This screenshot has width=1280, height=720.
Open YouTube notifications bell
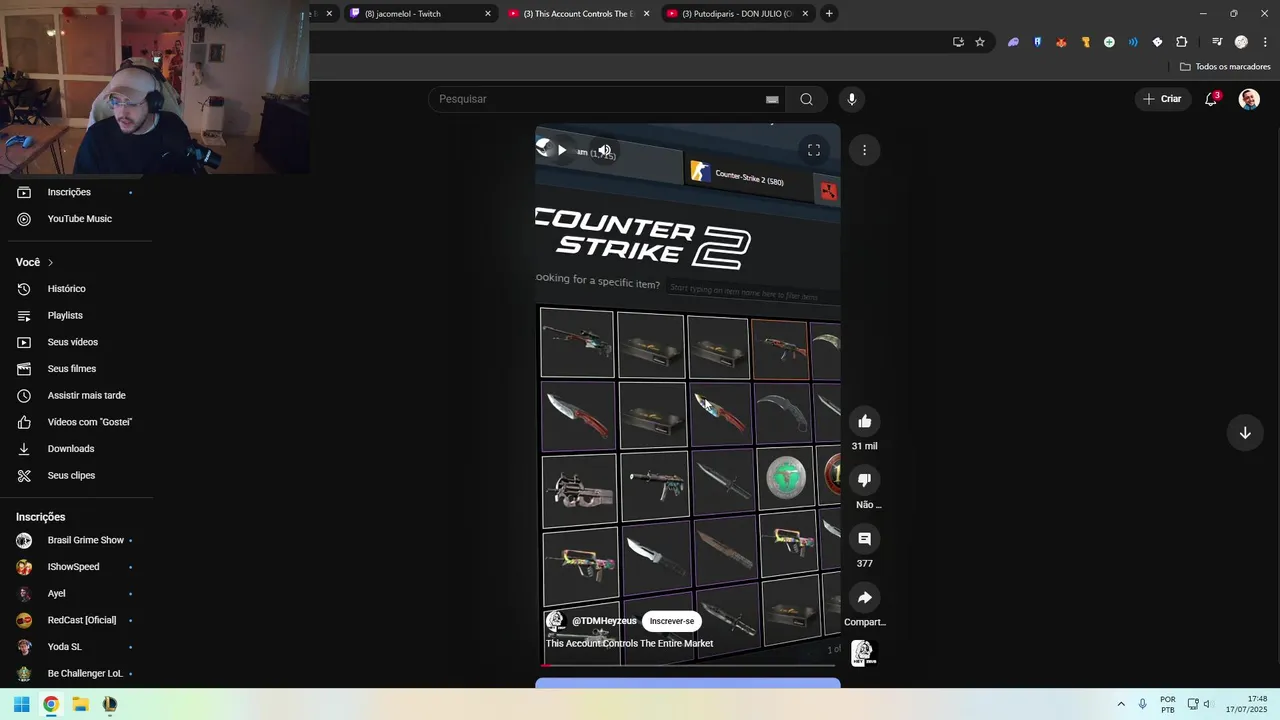[x=1211, y=99]
